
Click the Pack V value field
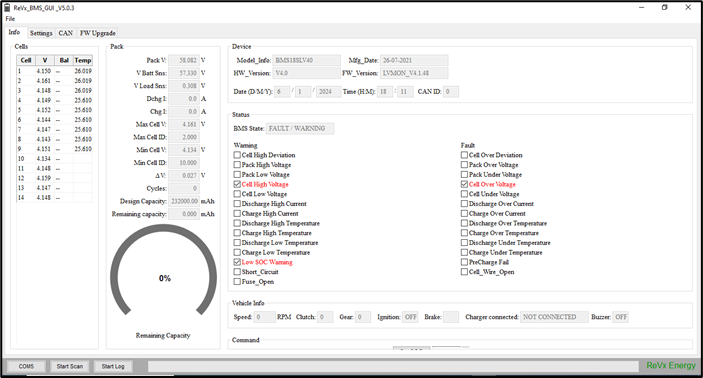(x=184, y=60)
